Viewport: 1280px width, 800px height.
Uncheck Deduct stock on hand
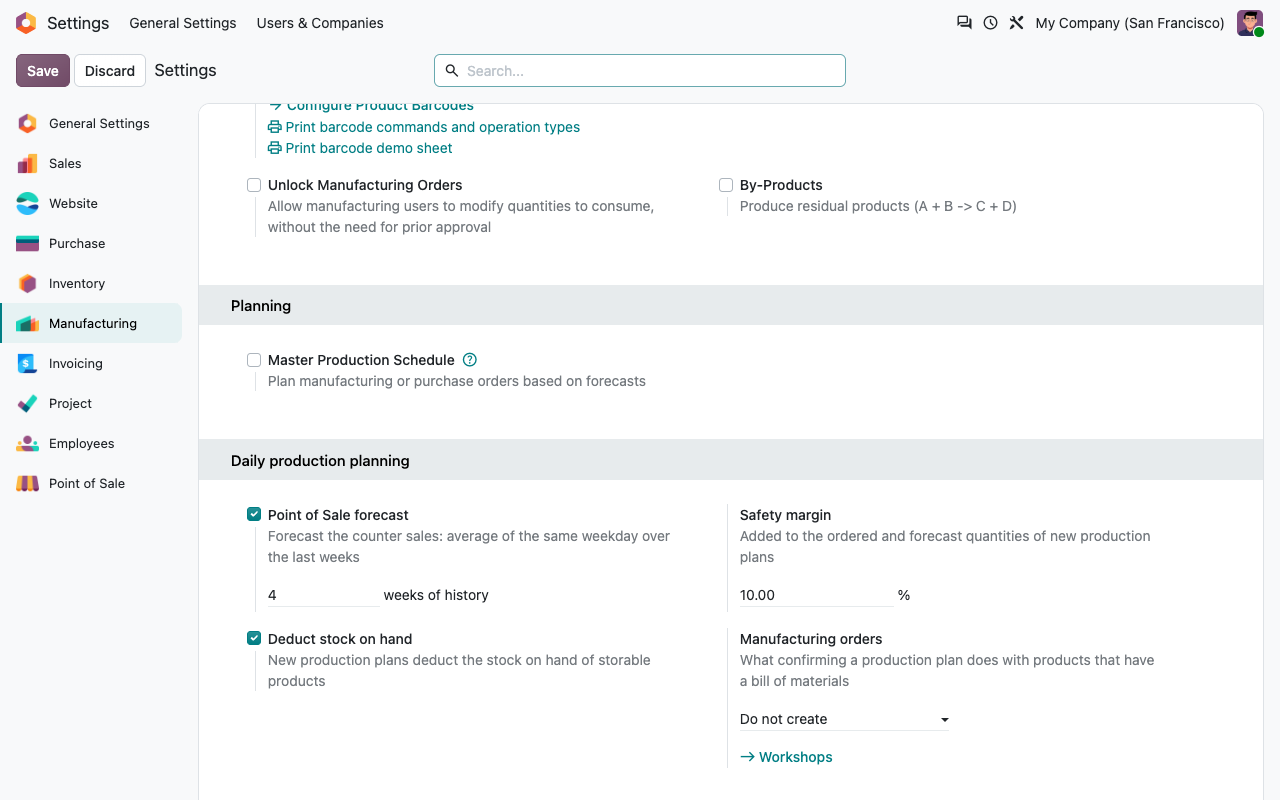point(254,639)
